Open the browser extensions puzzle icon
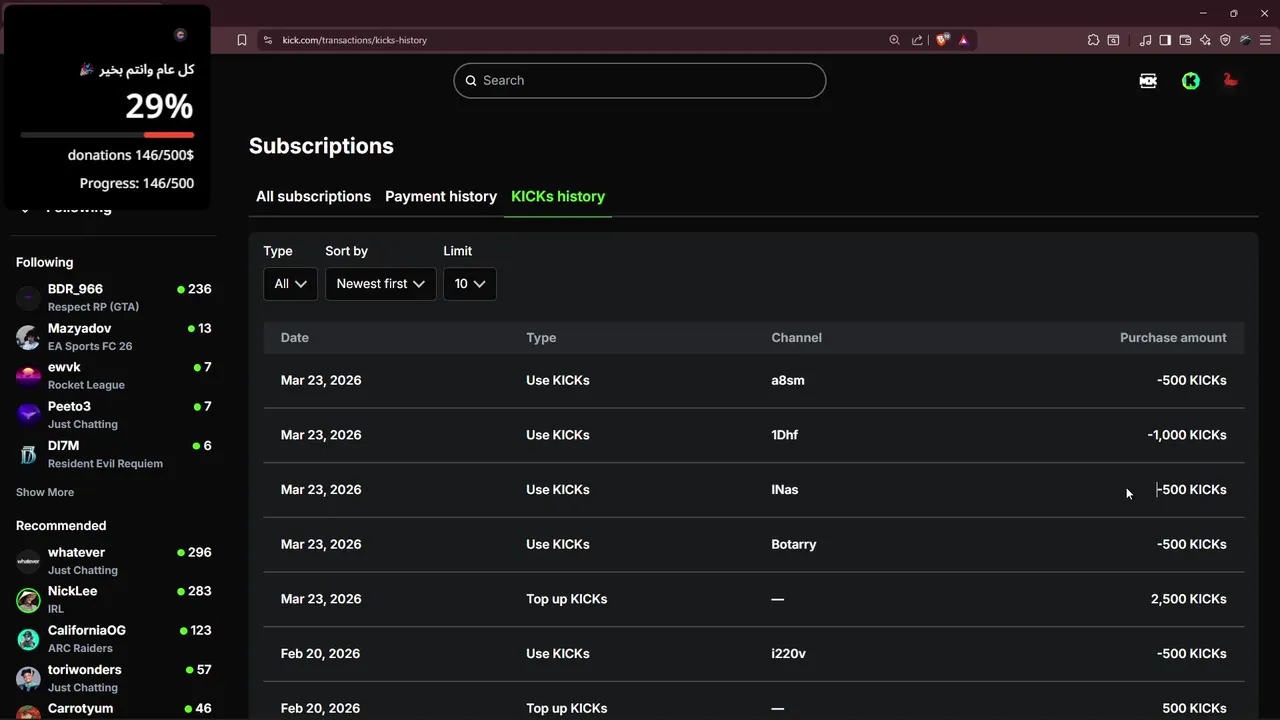This screenshot has width=1280, height=720. pyautogui.click(x=1093, y=40)
